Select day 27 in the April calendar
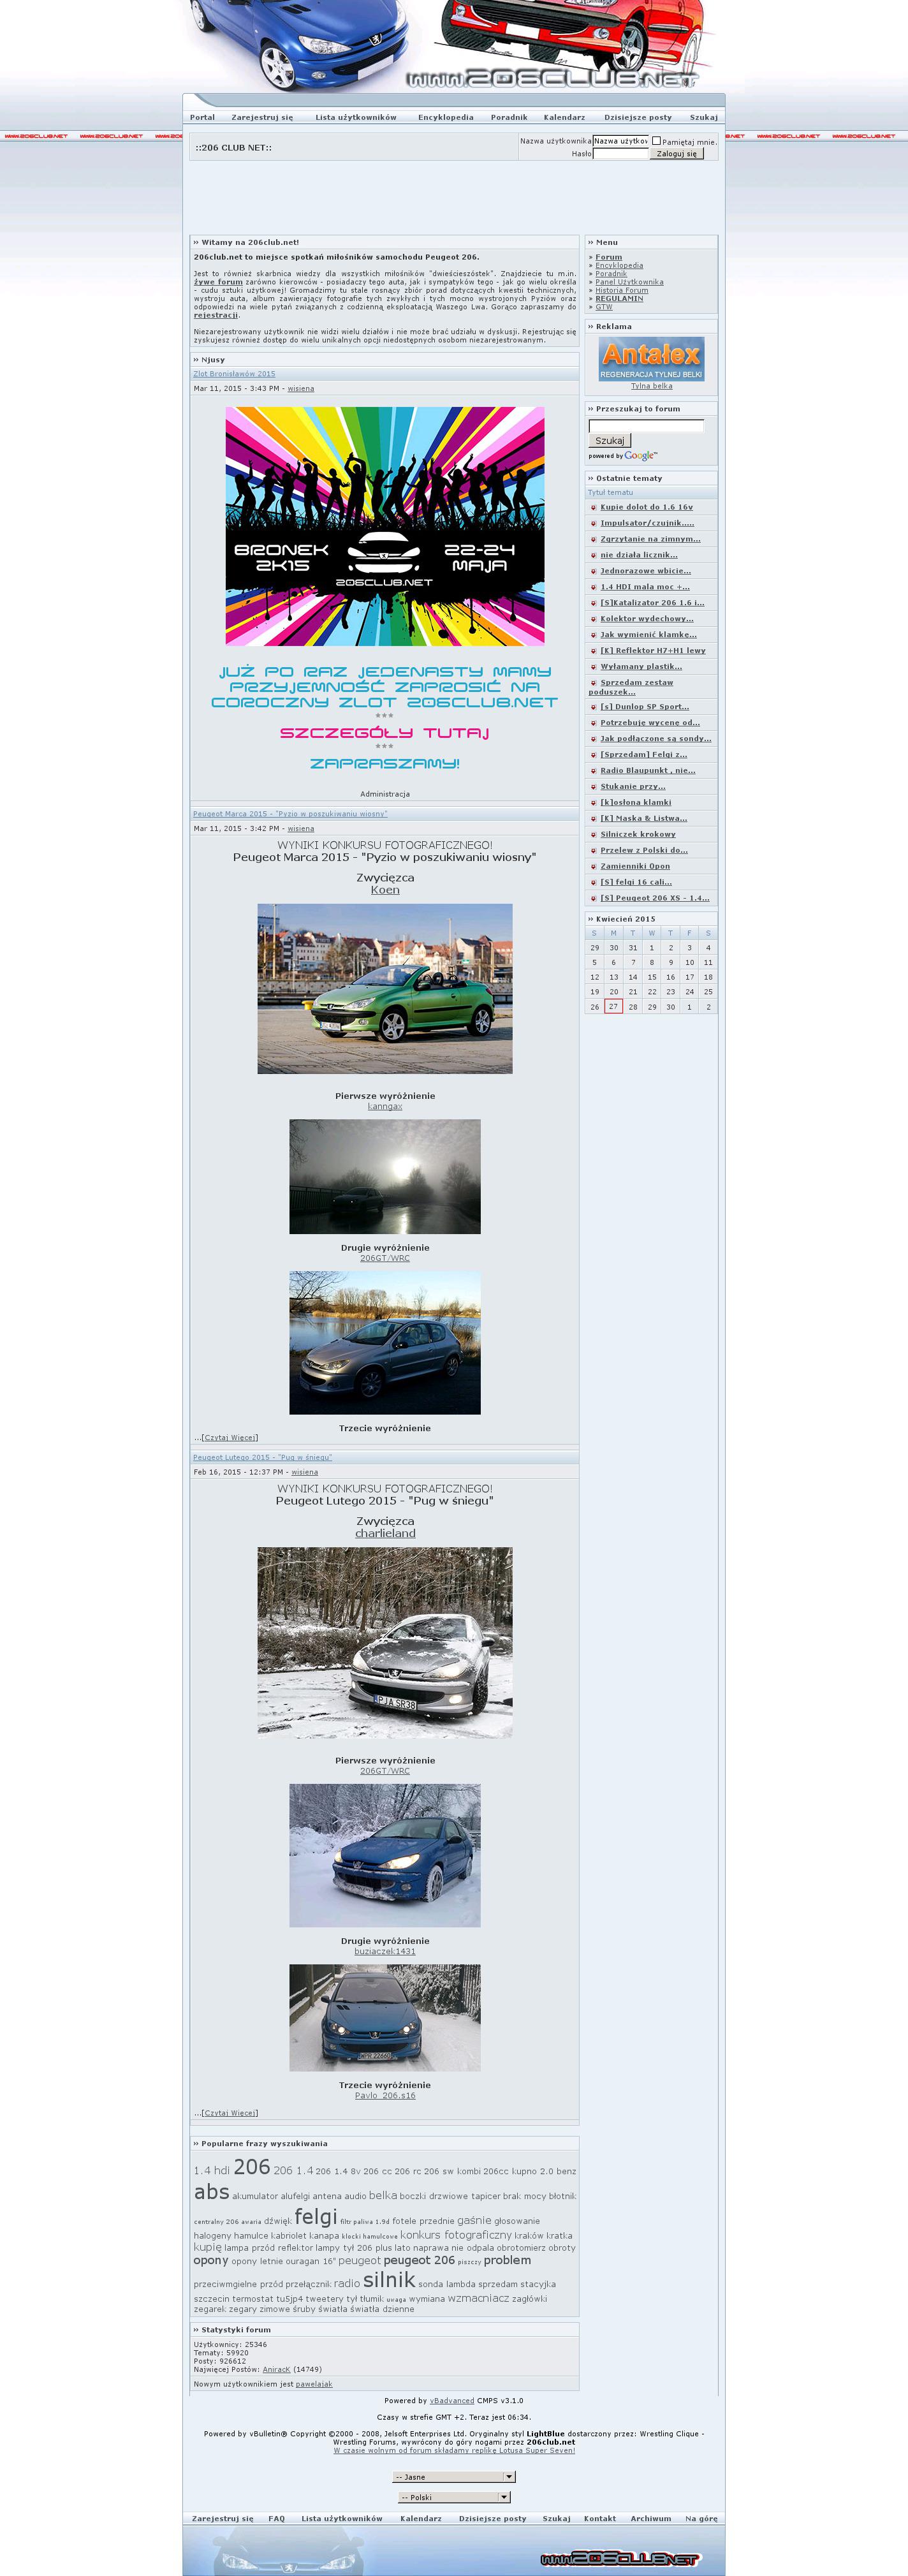The width and height of the screenshot is (908, 2576). 613,1007
